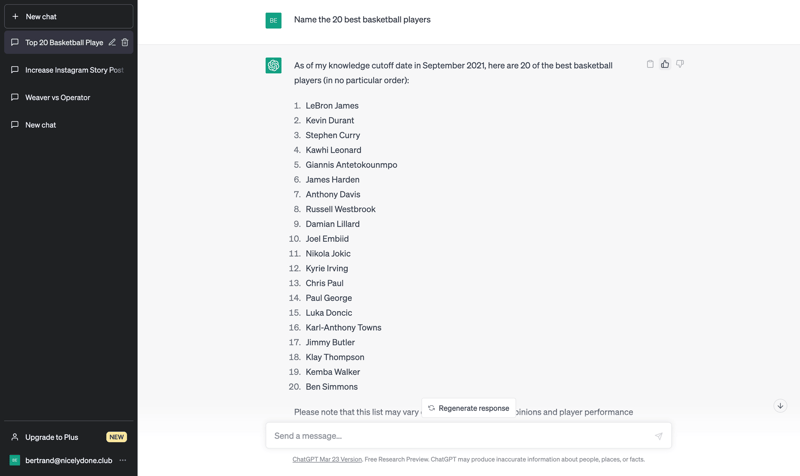Open the ChatGPT Mar 23 Version link
Screen dimensions: 800x476
327,460
